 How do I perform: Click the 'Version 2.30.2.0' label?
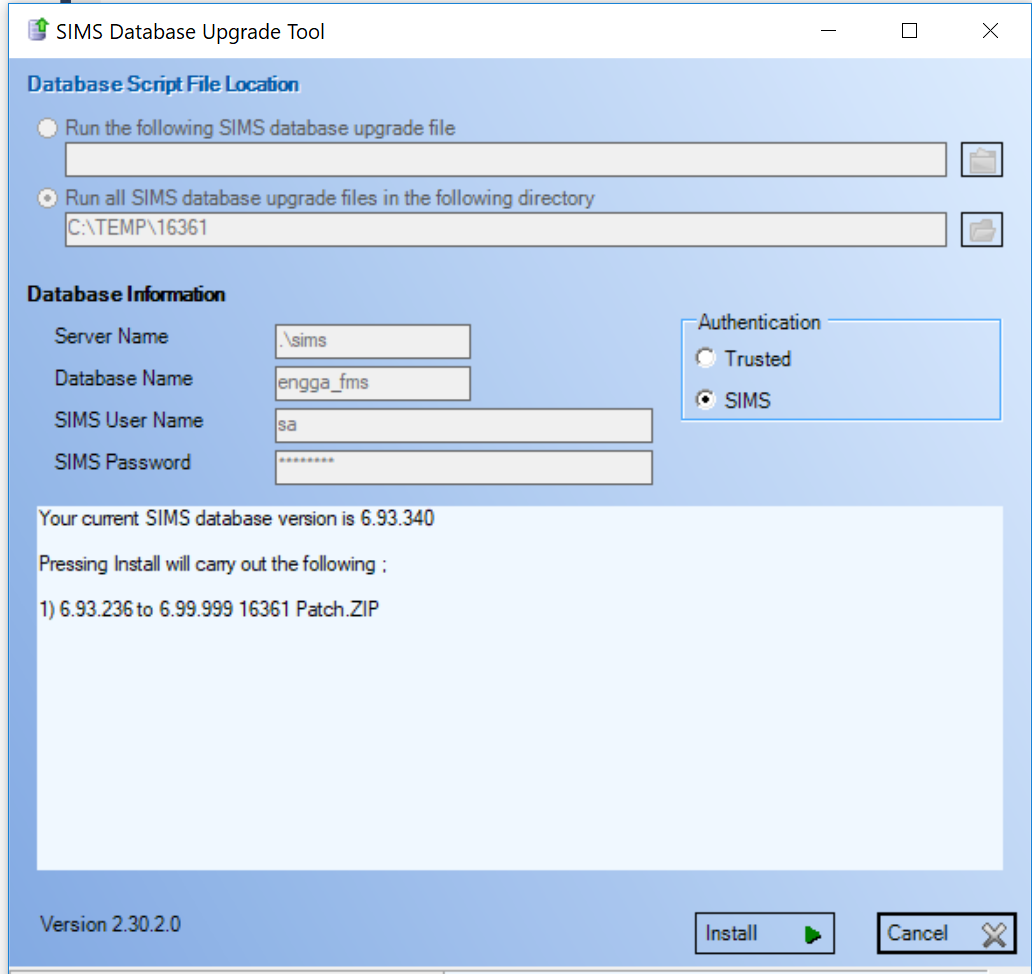tap(110, 924)
